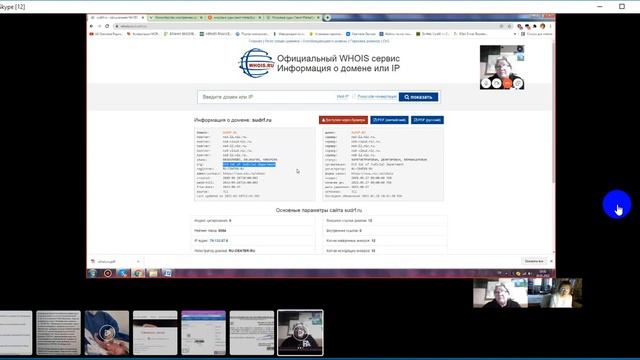640x360 pixels.
Task: Open the Chrome profile avatar
Action: point(542,26)
